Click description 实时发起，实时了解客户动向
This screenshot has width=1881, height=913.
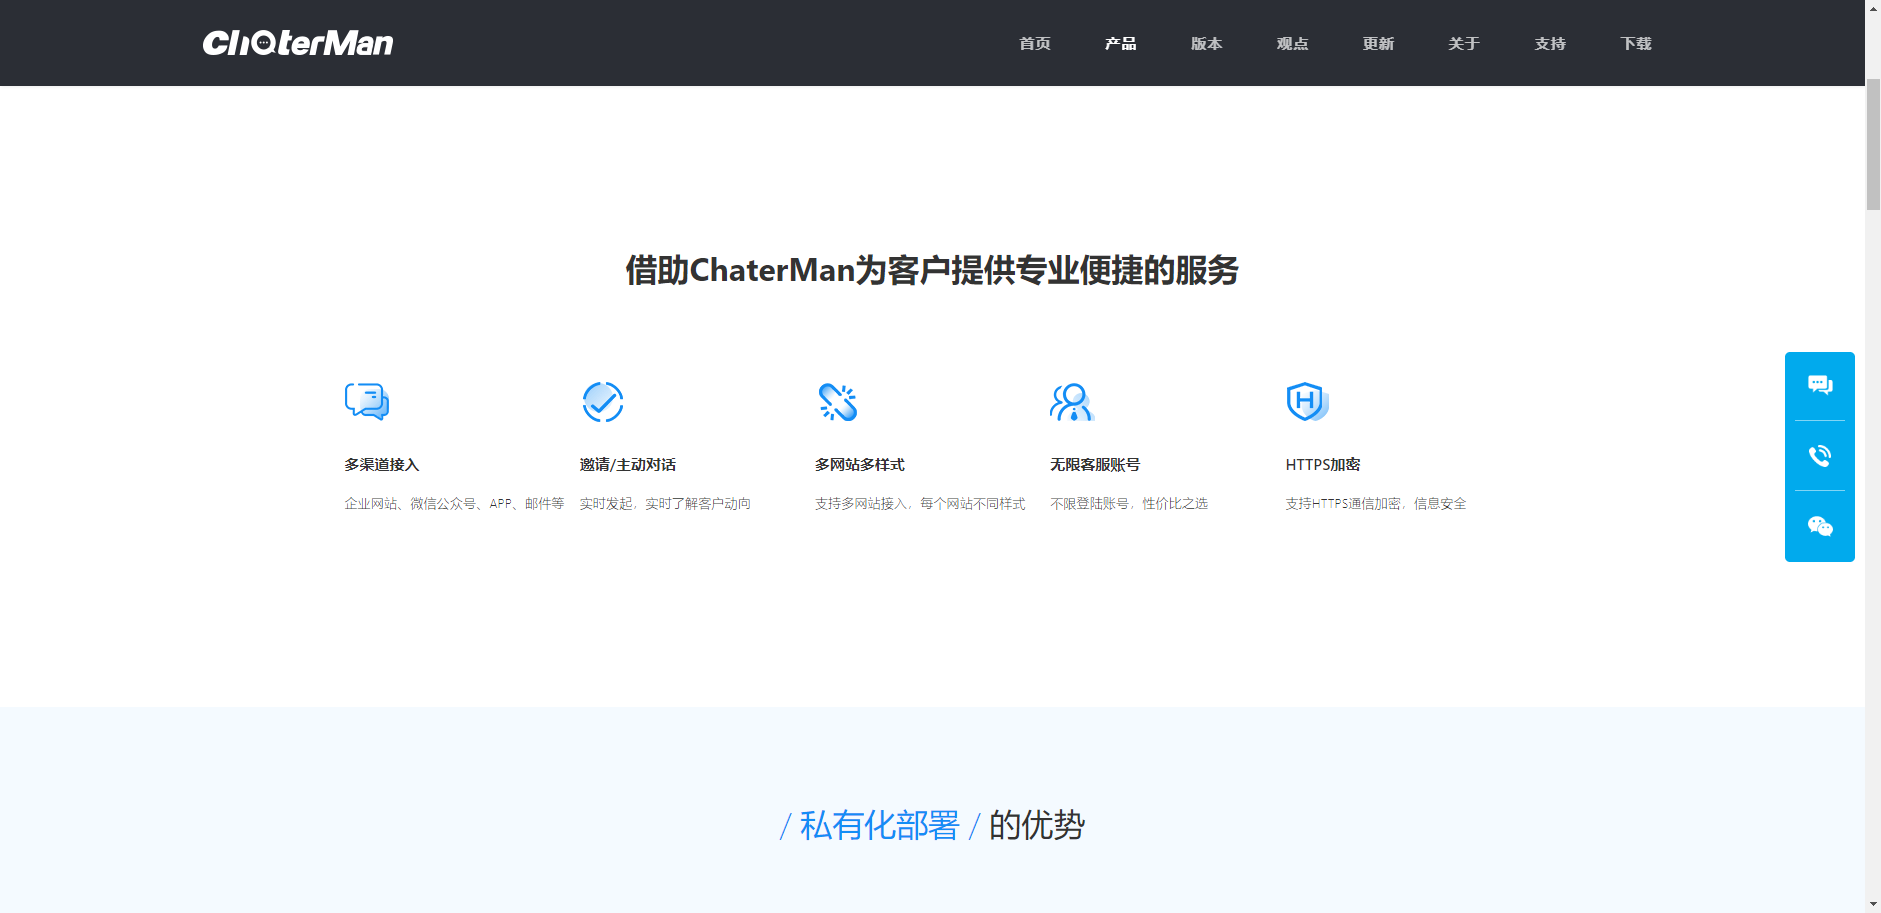point(665,504)
